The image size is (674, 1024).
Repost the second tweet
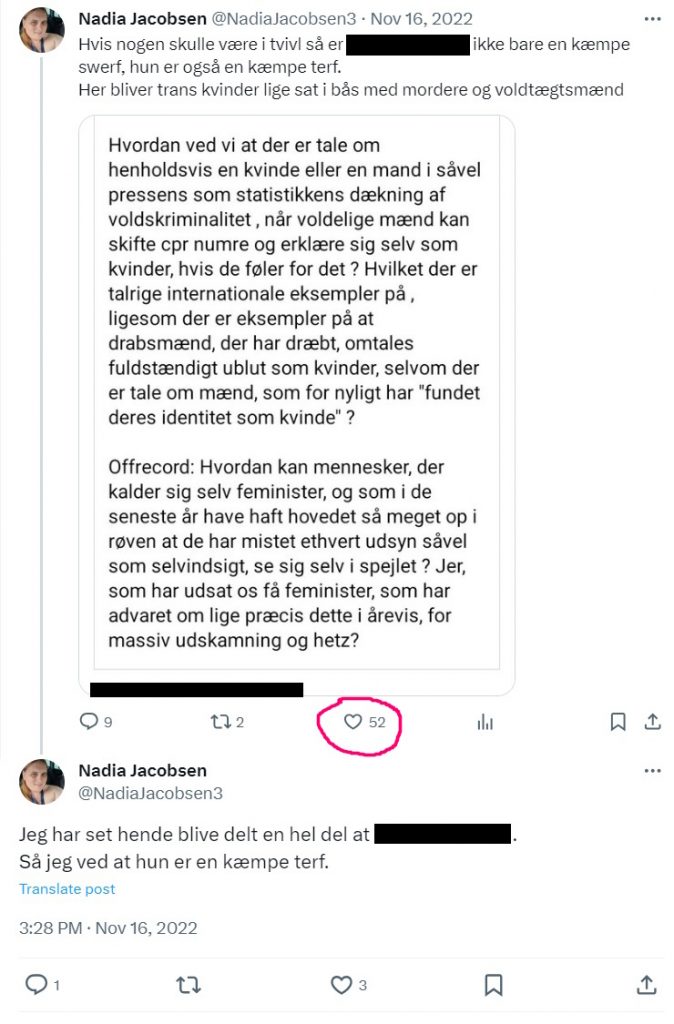188,984
